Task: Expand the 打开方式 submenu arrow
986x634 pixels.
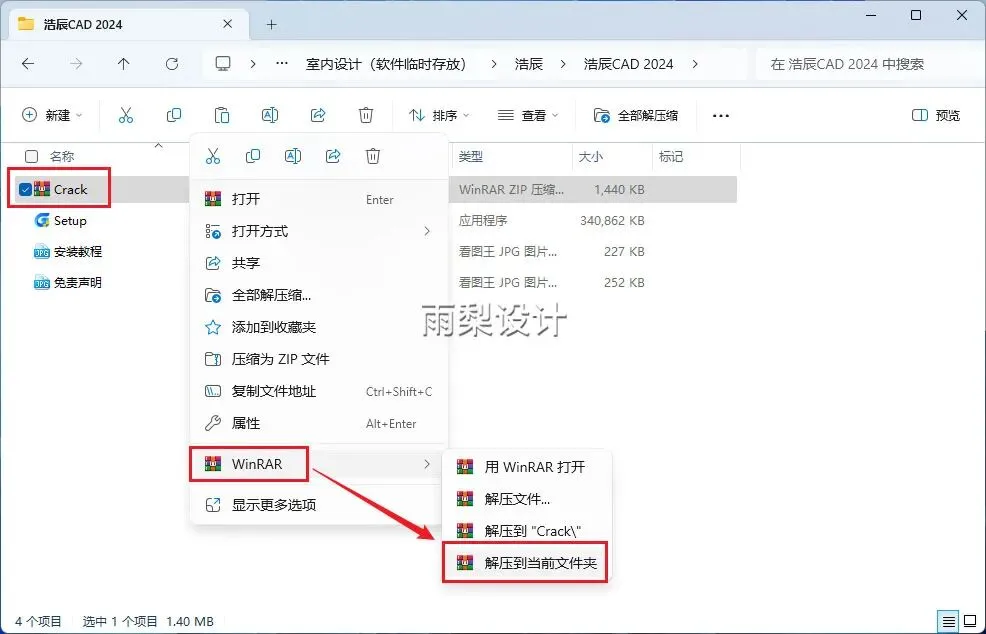Action: tap(427, 231)
